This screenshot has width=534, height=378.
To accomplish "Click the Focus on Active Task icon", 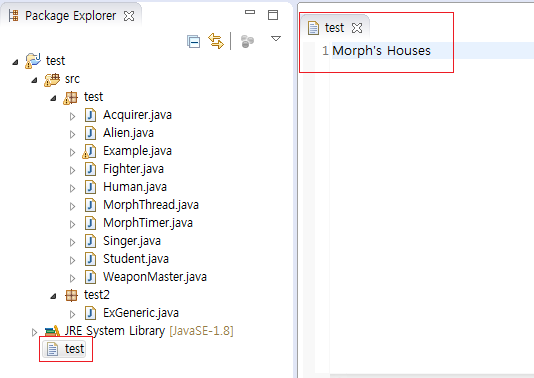I will coord(247,42).
